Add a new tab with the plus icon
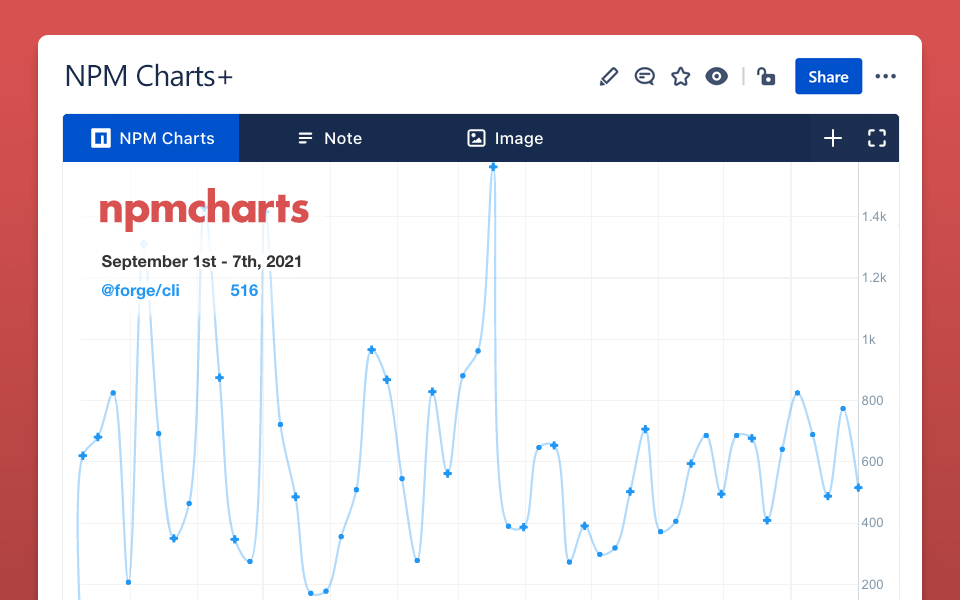This screenshot has width=960, height=600. pyautogui.click(x=833, y=138)
